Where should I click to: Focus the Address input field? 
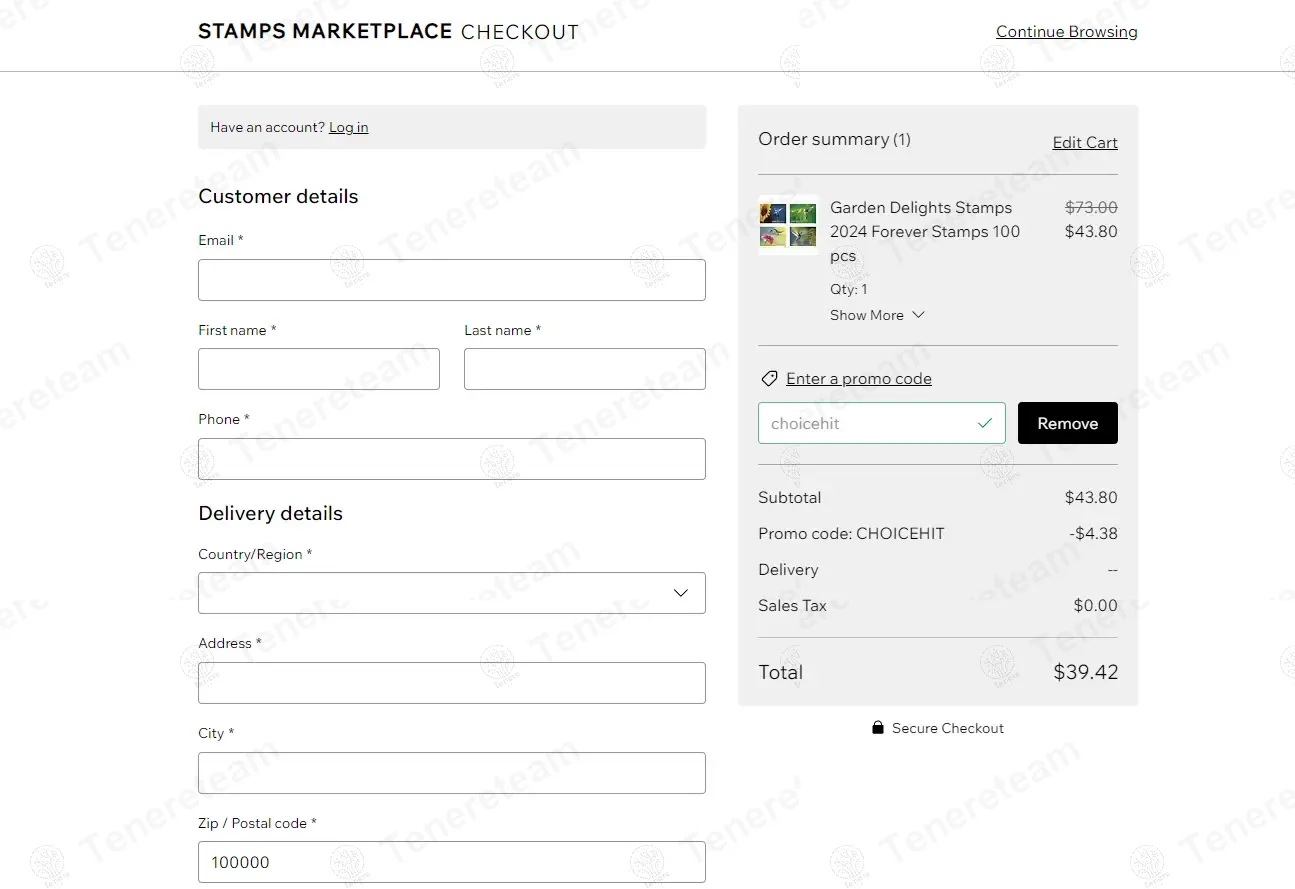pyautogui.click(x=452, y=683)
